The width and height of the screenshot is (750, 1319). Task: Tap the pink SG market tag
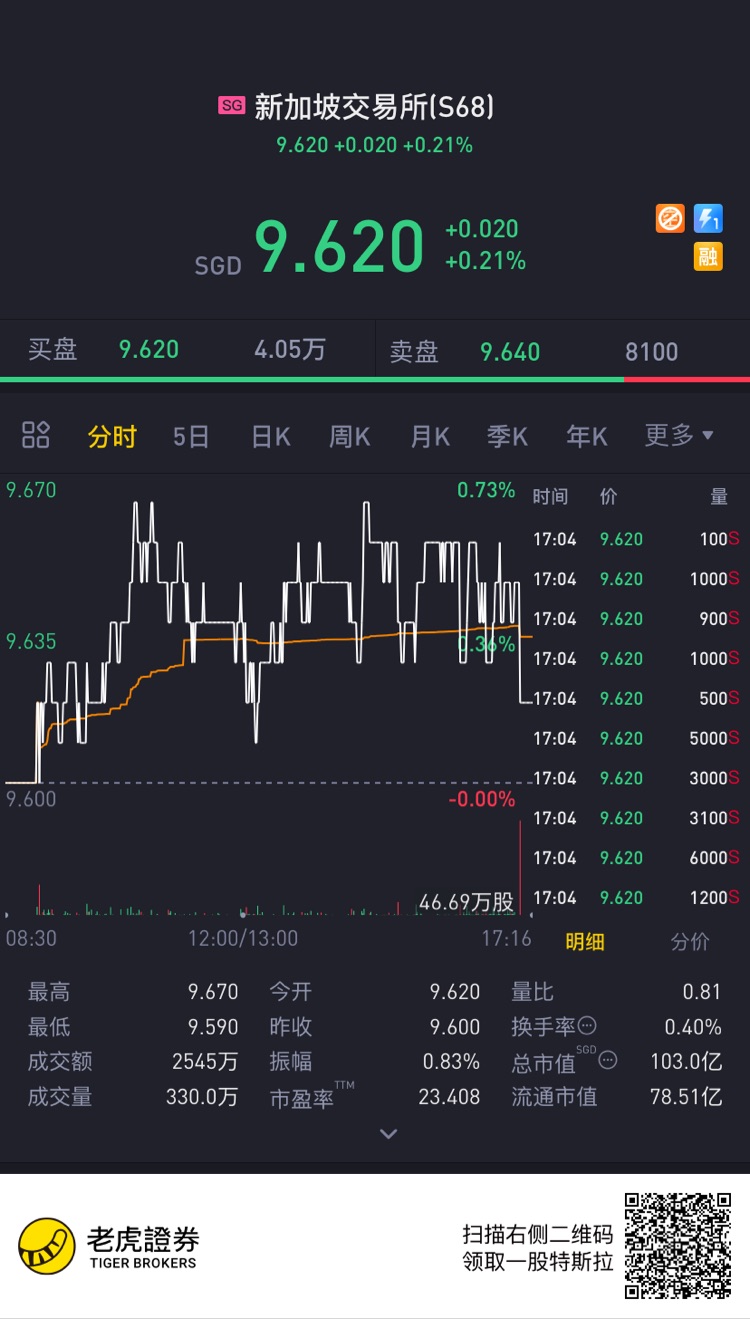pyautogui.click(x=232, y=105)
